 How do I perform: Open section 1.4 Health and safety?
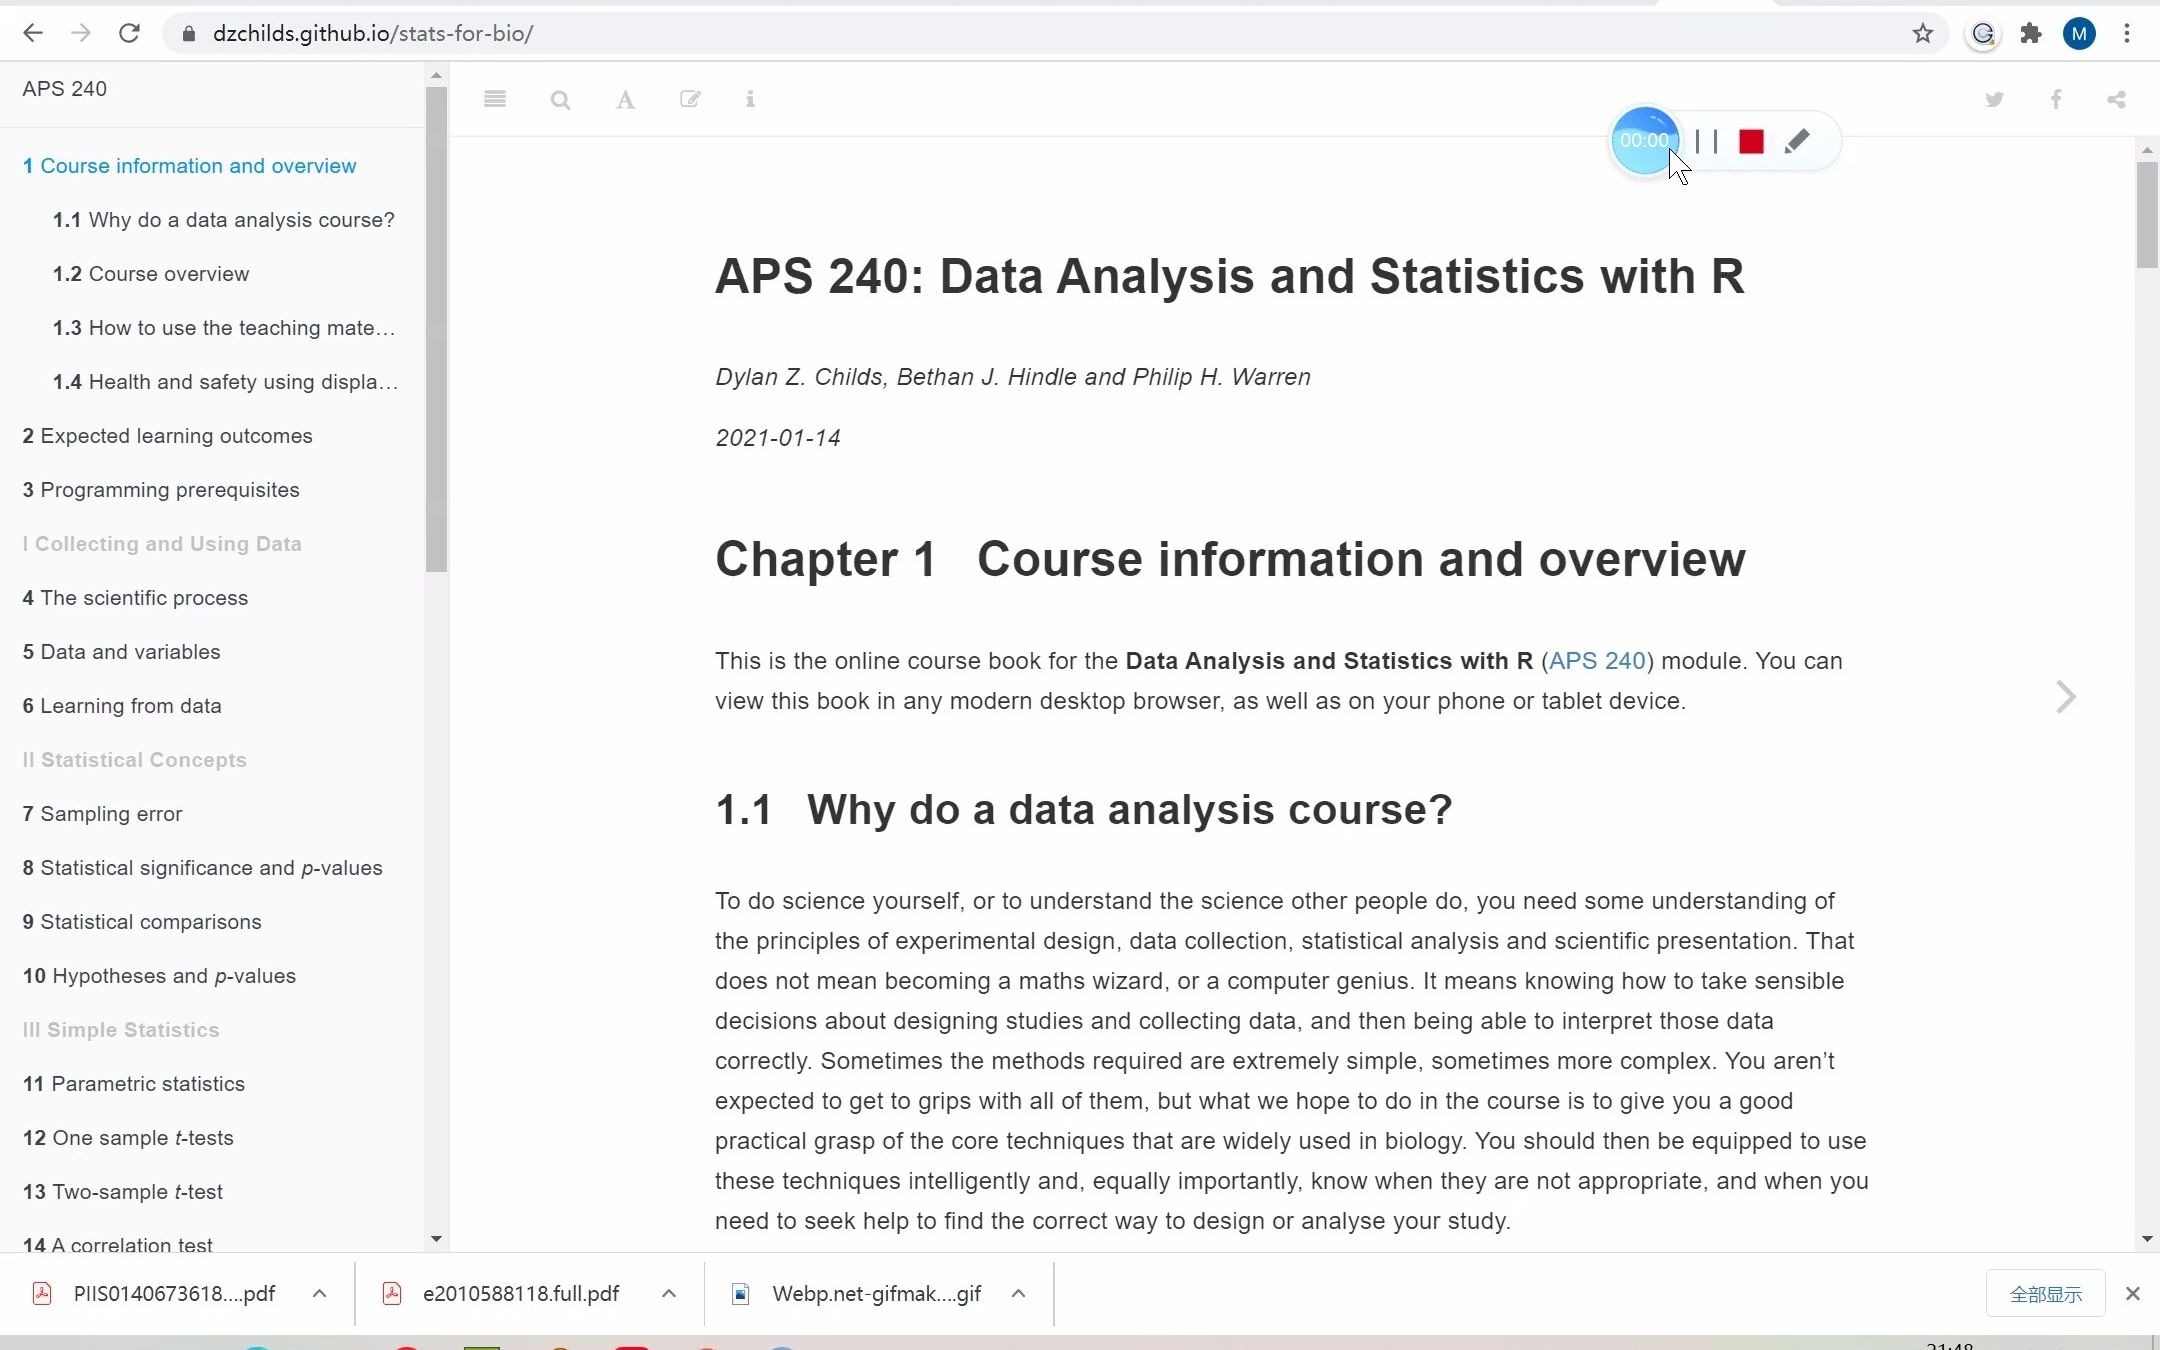pos(225,382)
